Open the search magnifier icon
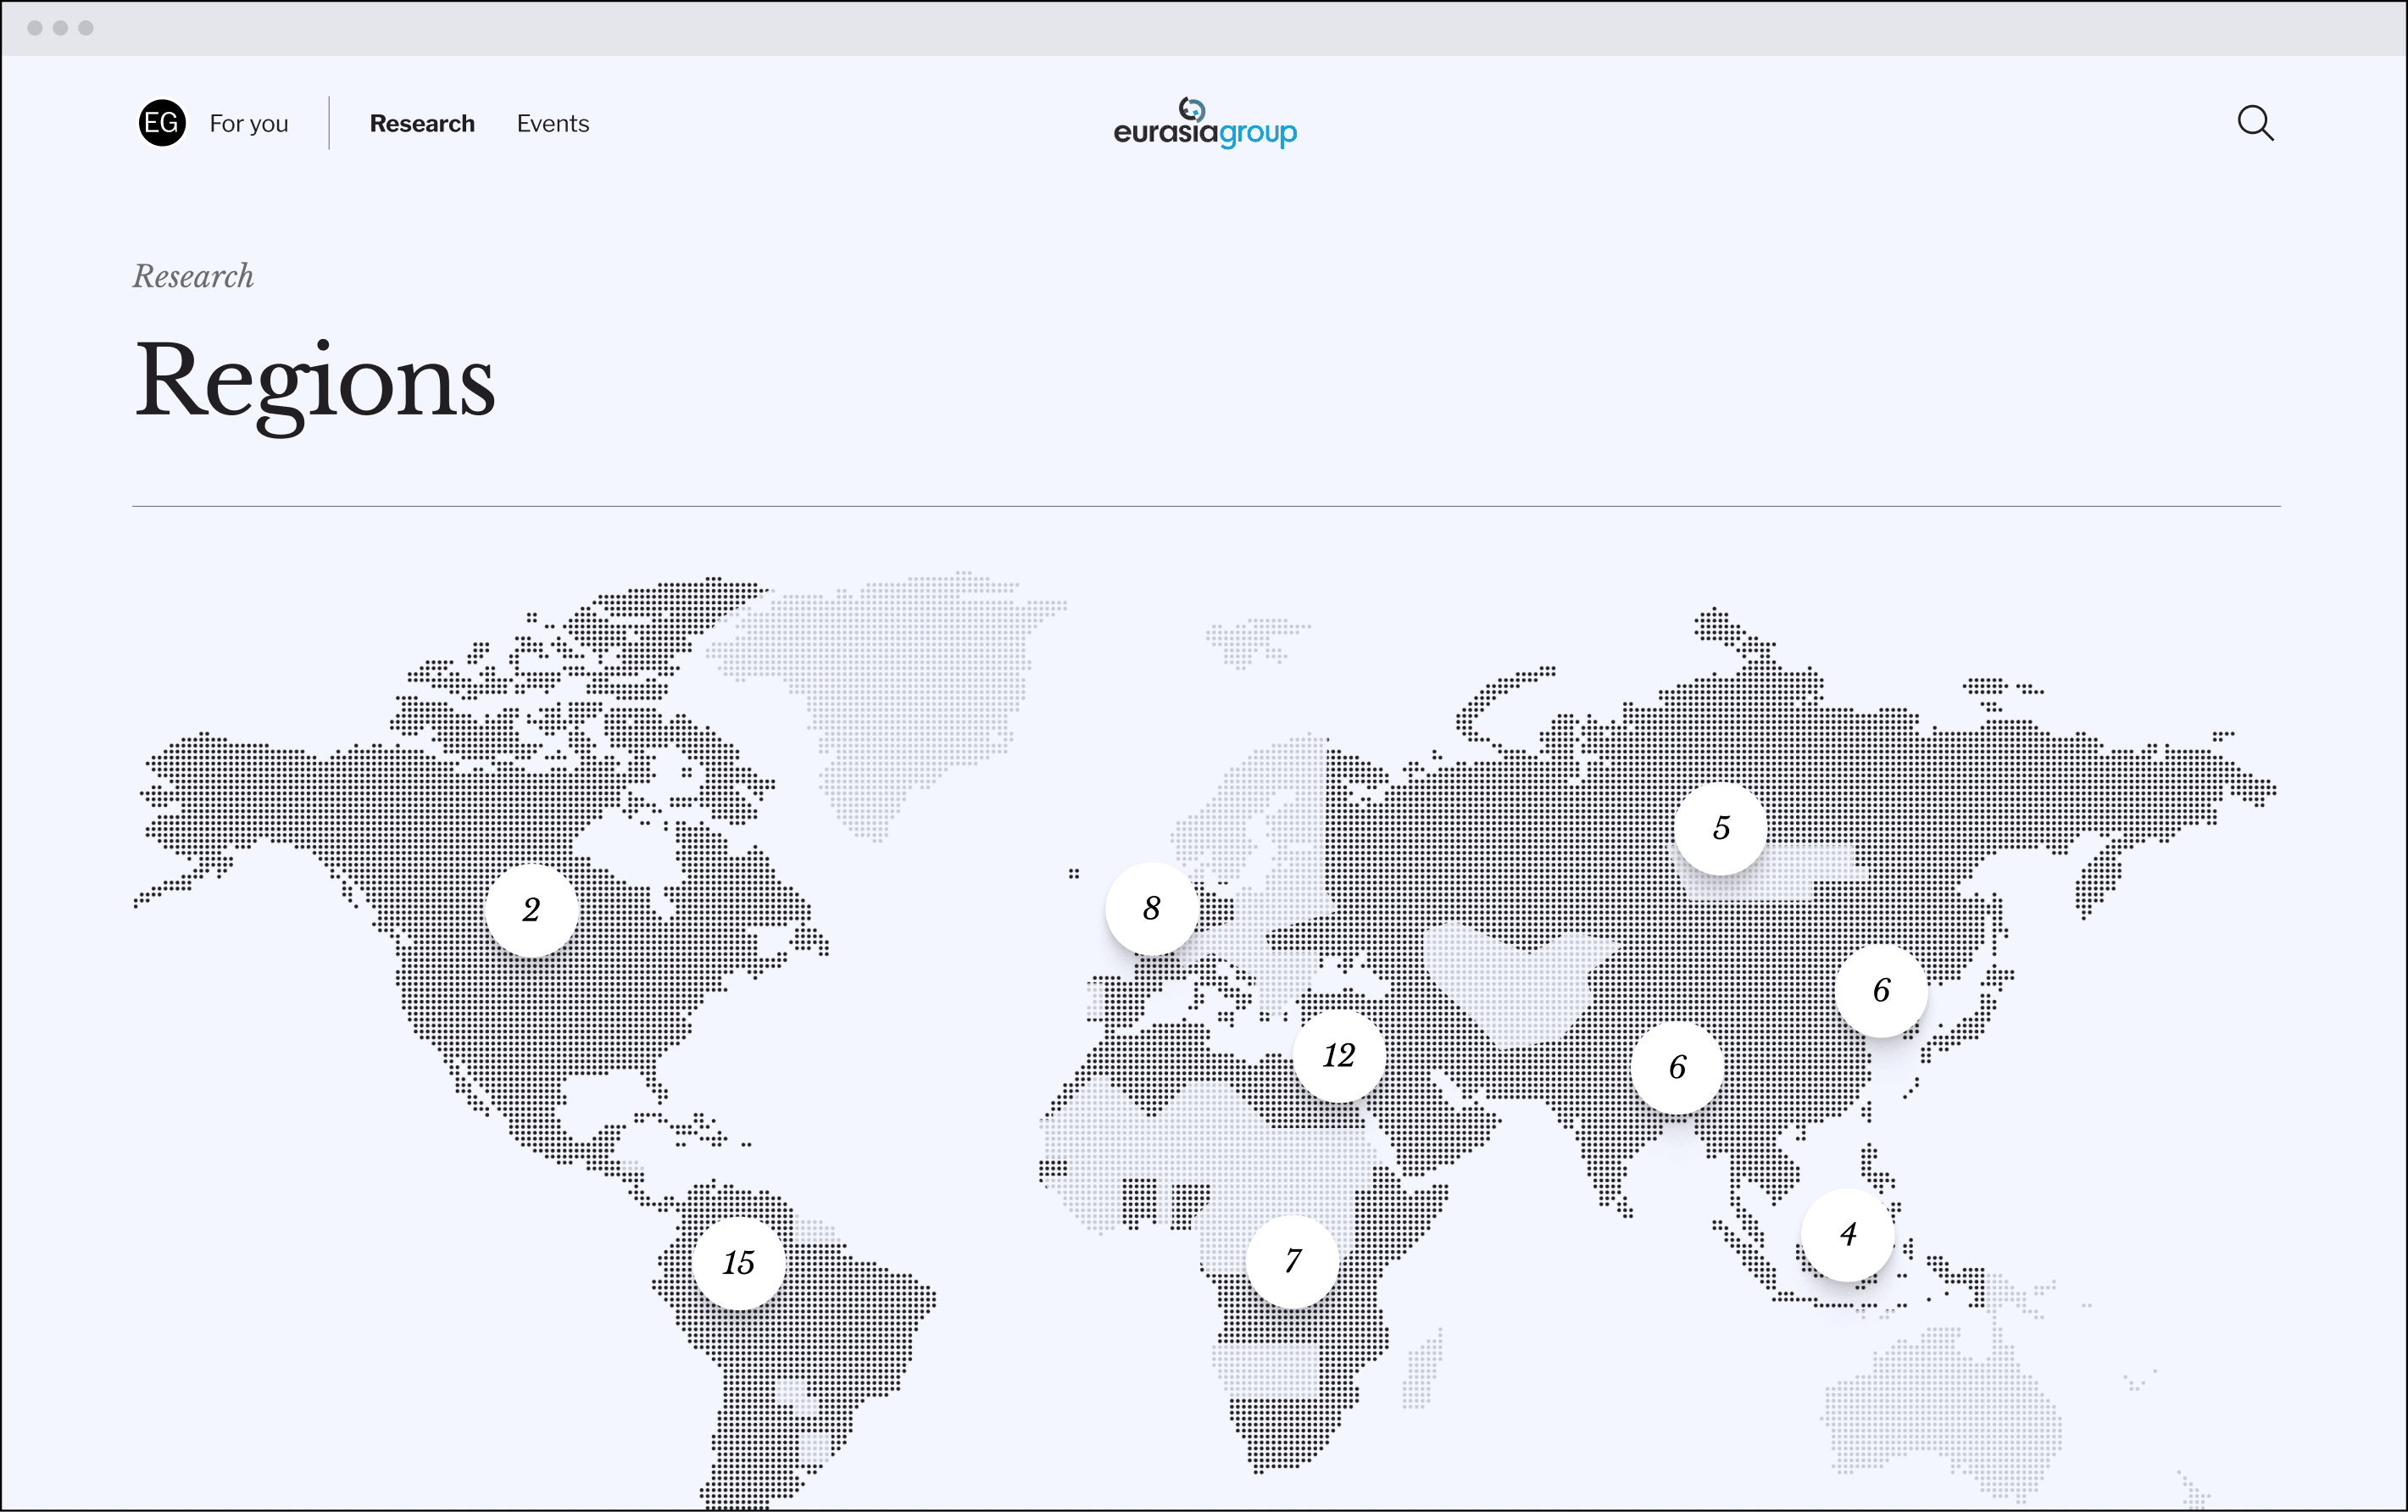The image size is (2408, 1512). (2255, 123)
